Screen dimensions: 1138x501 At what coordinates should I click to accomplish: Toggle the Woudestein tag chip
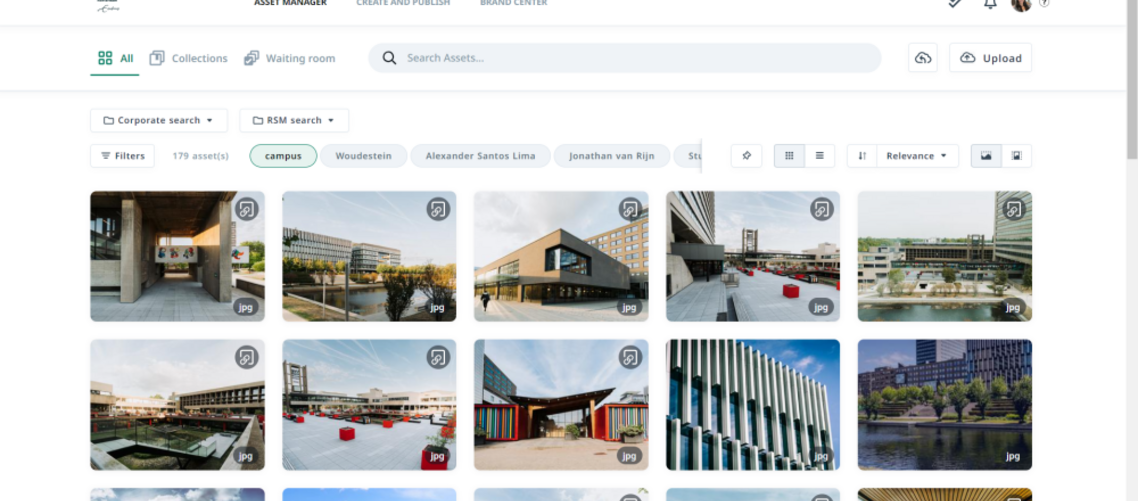pos(364,156)
